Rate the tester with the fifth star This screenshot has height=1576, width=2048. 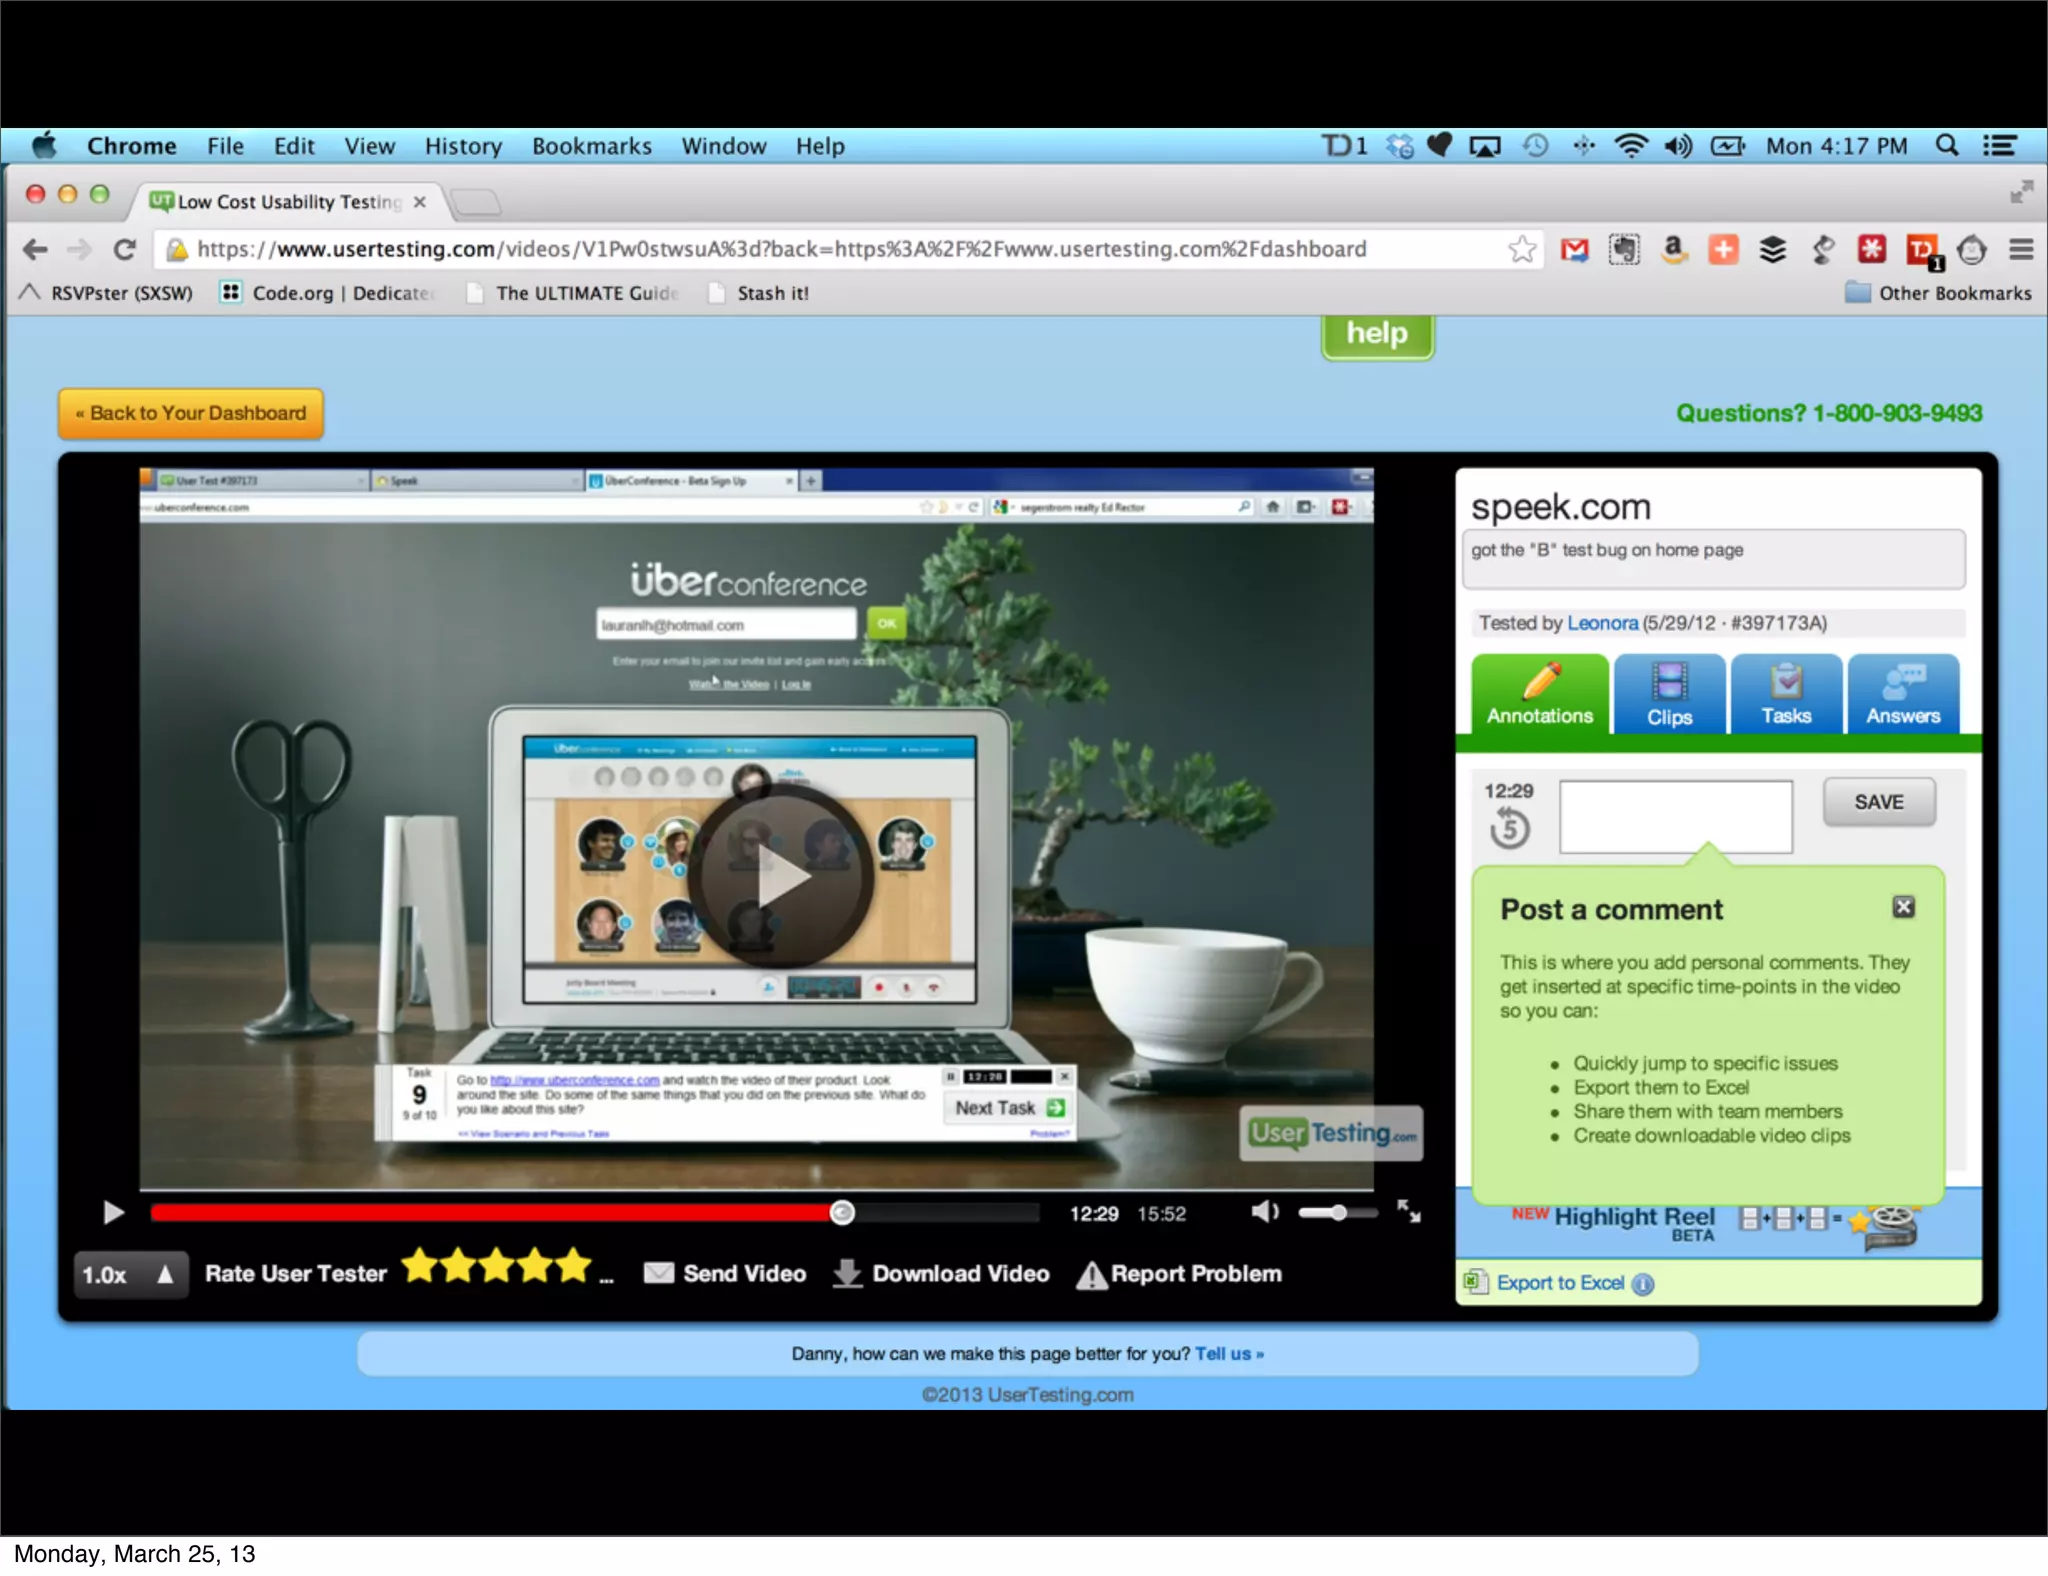pyautogui.click(x=573, y=1266)
